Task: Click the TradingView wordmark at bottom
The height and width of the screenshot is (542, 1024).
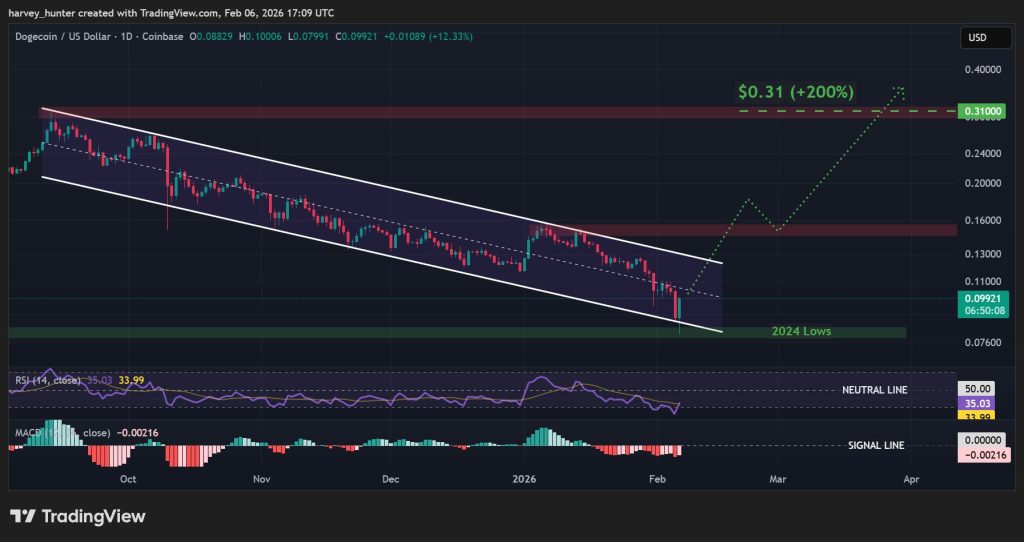Action: click(x=93, y=516)
